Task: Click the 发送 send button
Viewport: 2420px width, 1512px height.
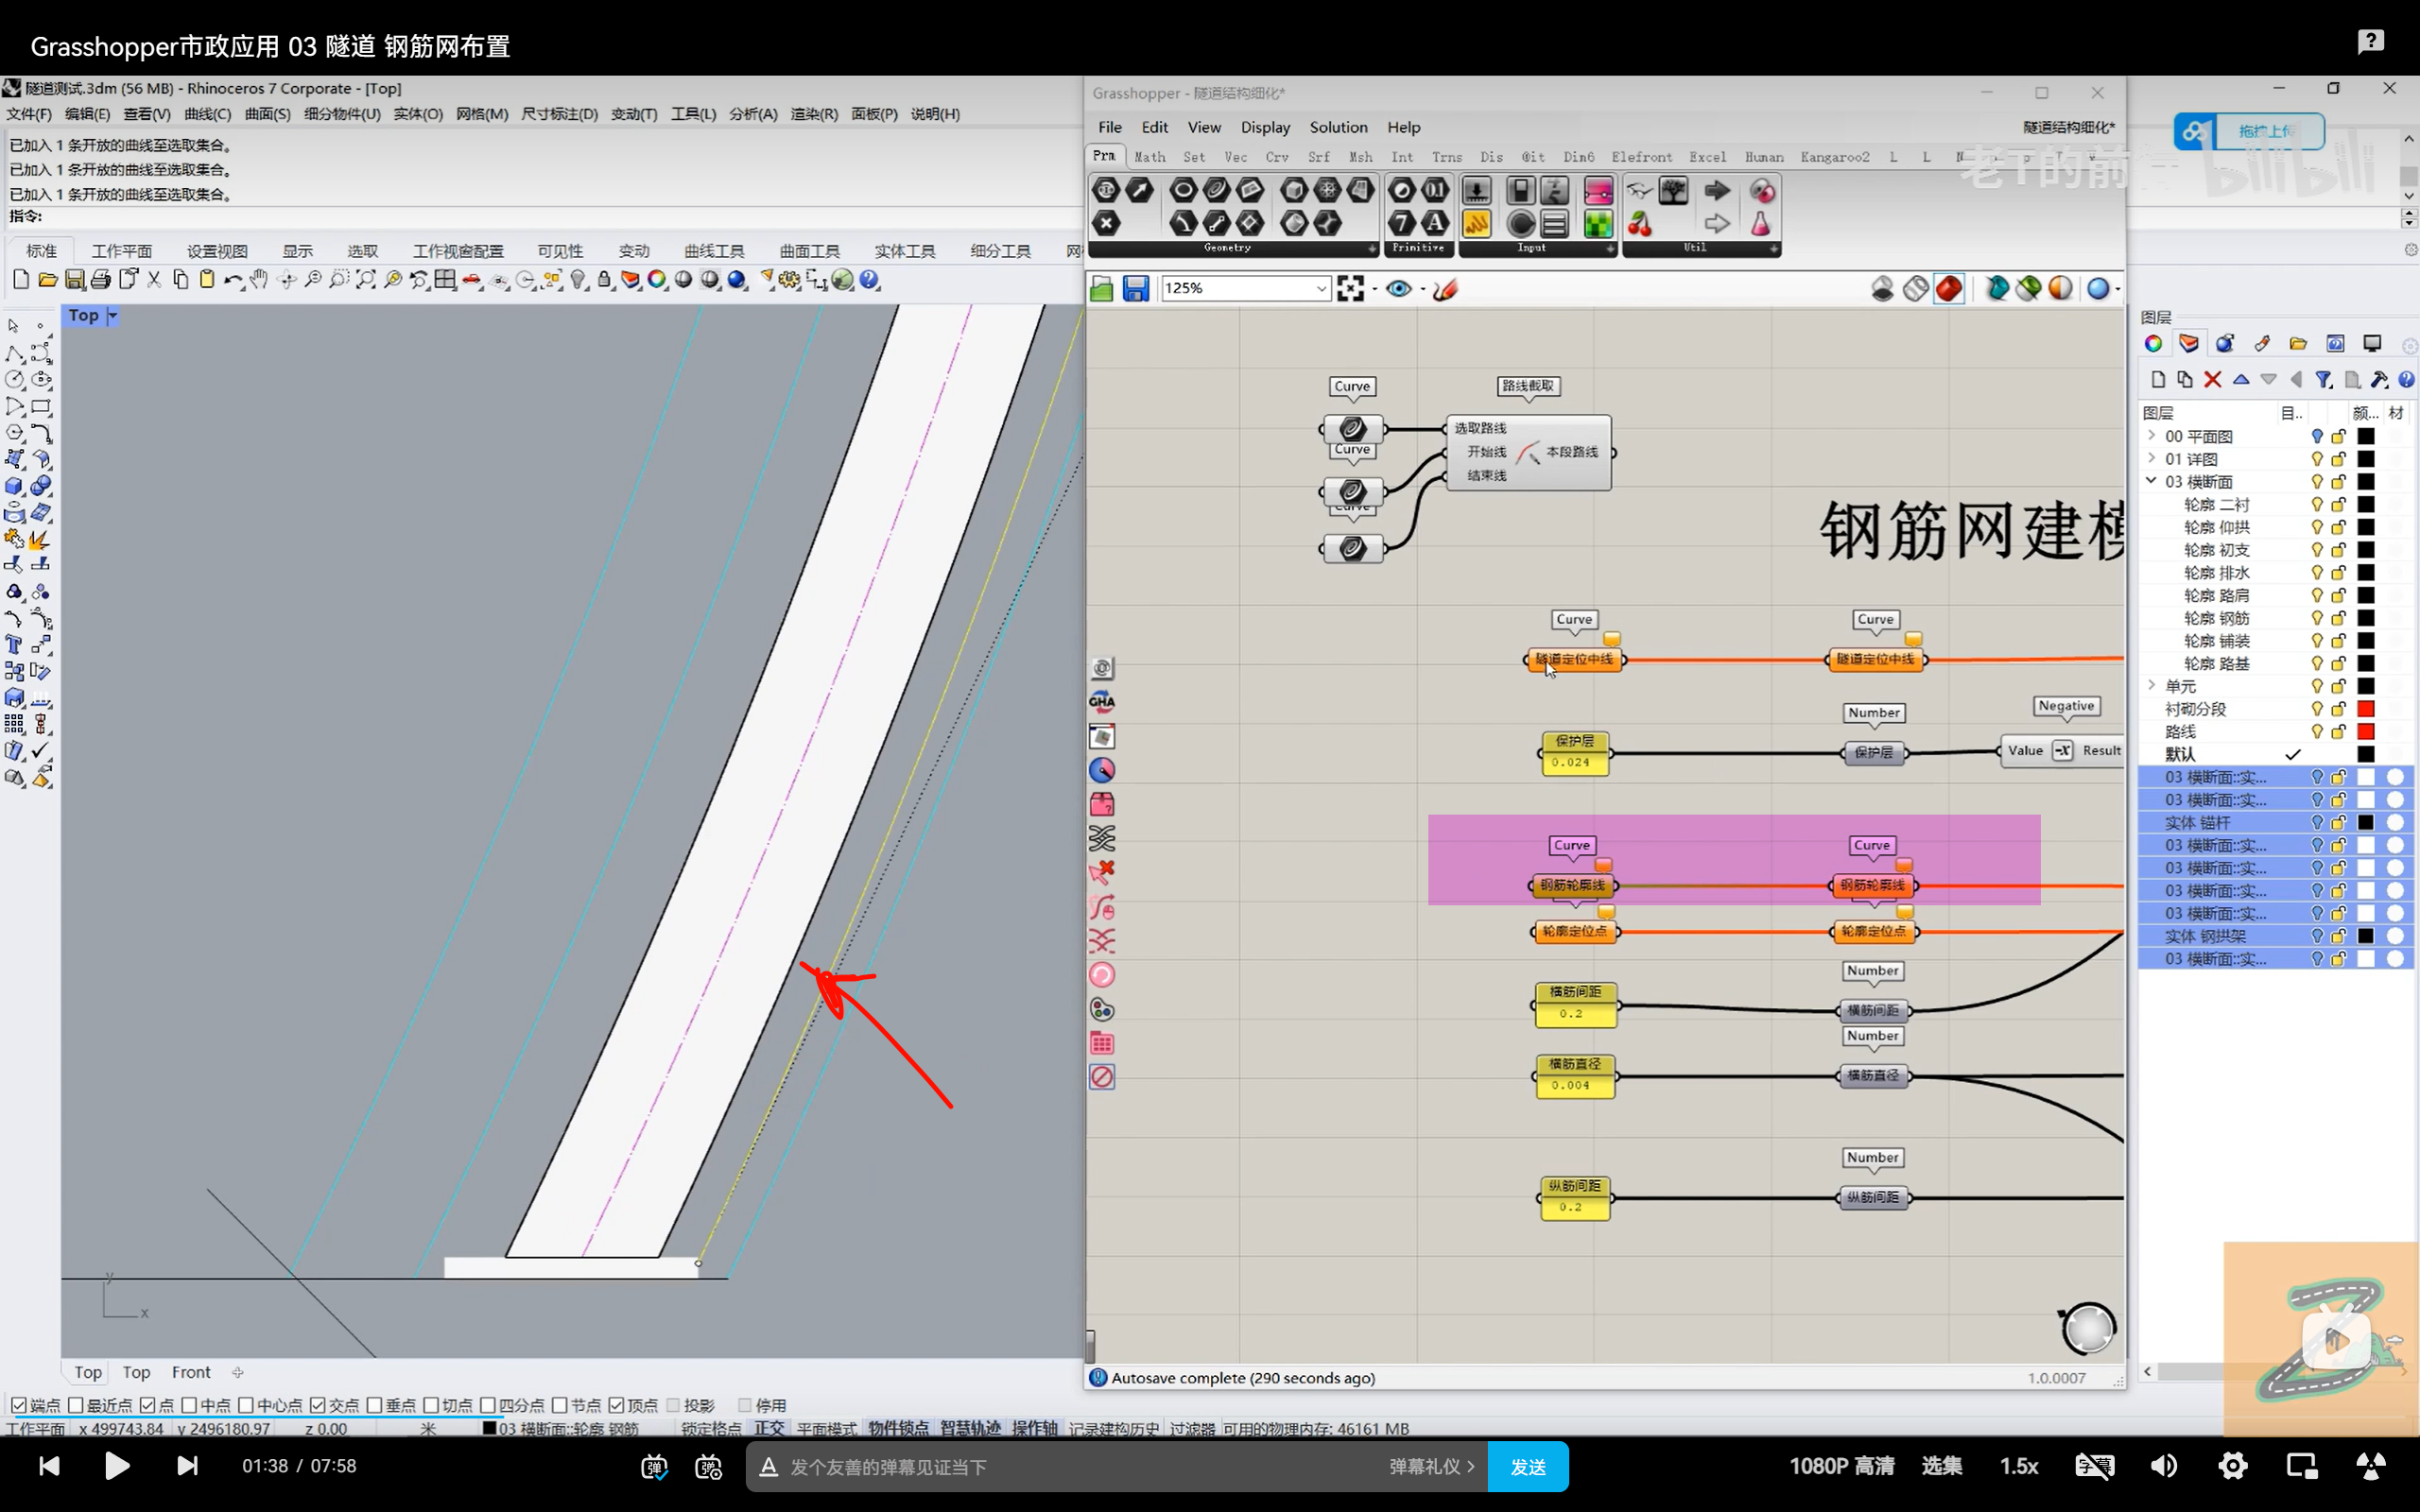Action: point(1527,1466)
